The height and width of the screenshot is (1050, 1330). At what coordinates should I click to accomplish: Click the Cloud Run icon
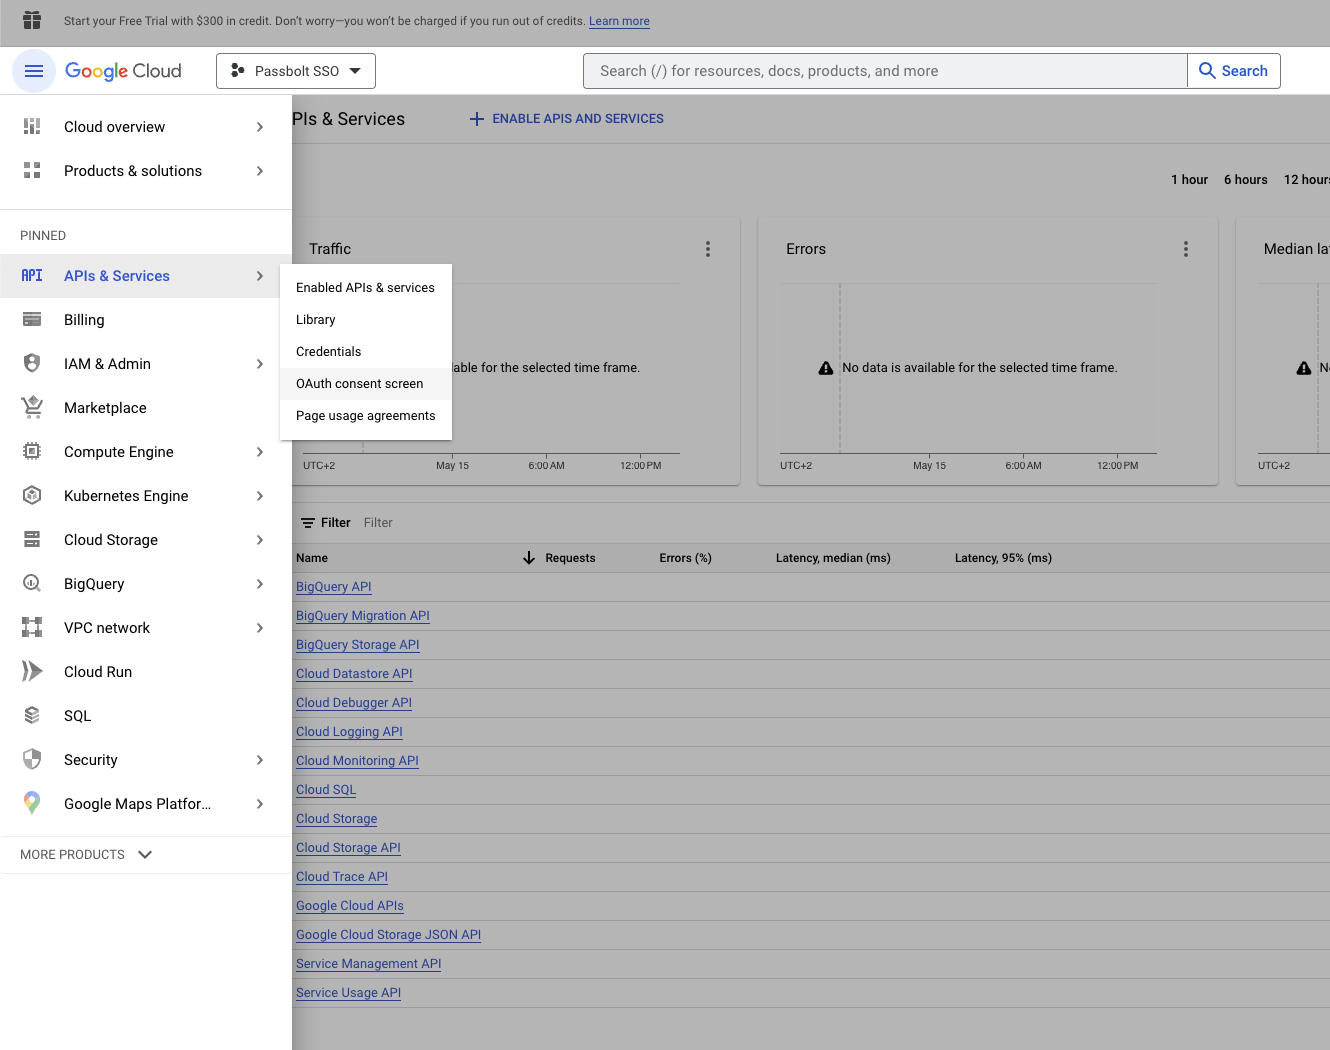point(32,672)
